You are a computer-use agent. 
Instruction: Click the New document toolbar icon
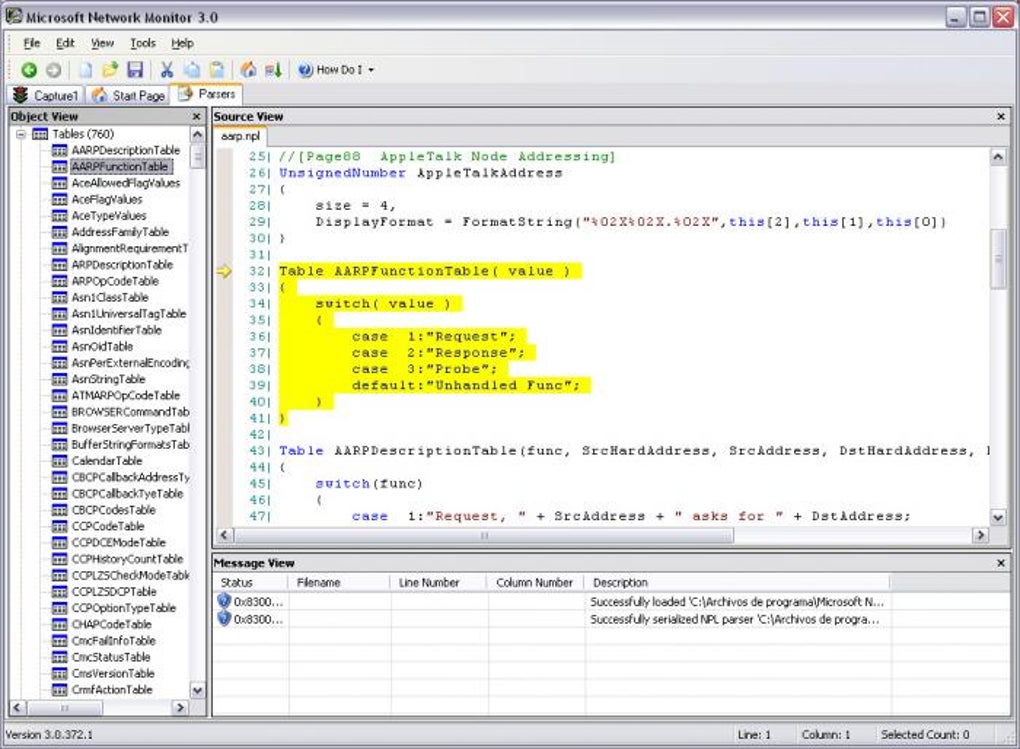(86, 70)
